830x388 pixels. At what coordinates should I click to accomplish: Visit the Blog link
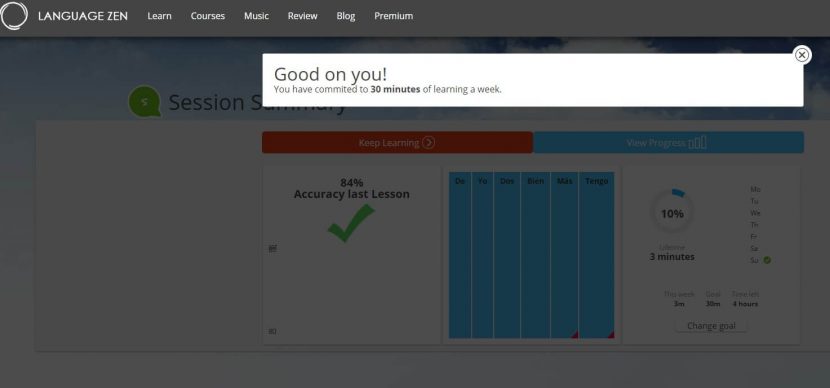346,16
